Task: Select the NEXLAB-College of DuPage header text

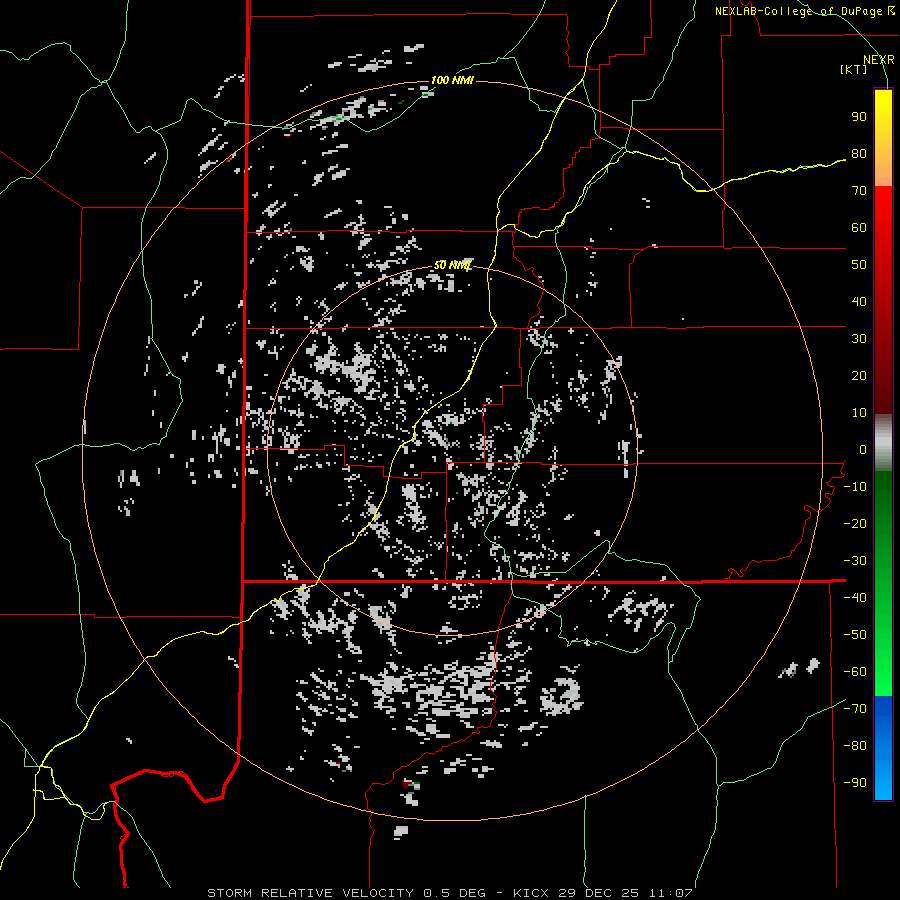Action: 798,11
